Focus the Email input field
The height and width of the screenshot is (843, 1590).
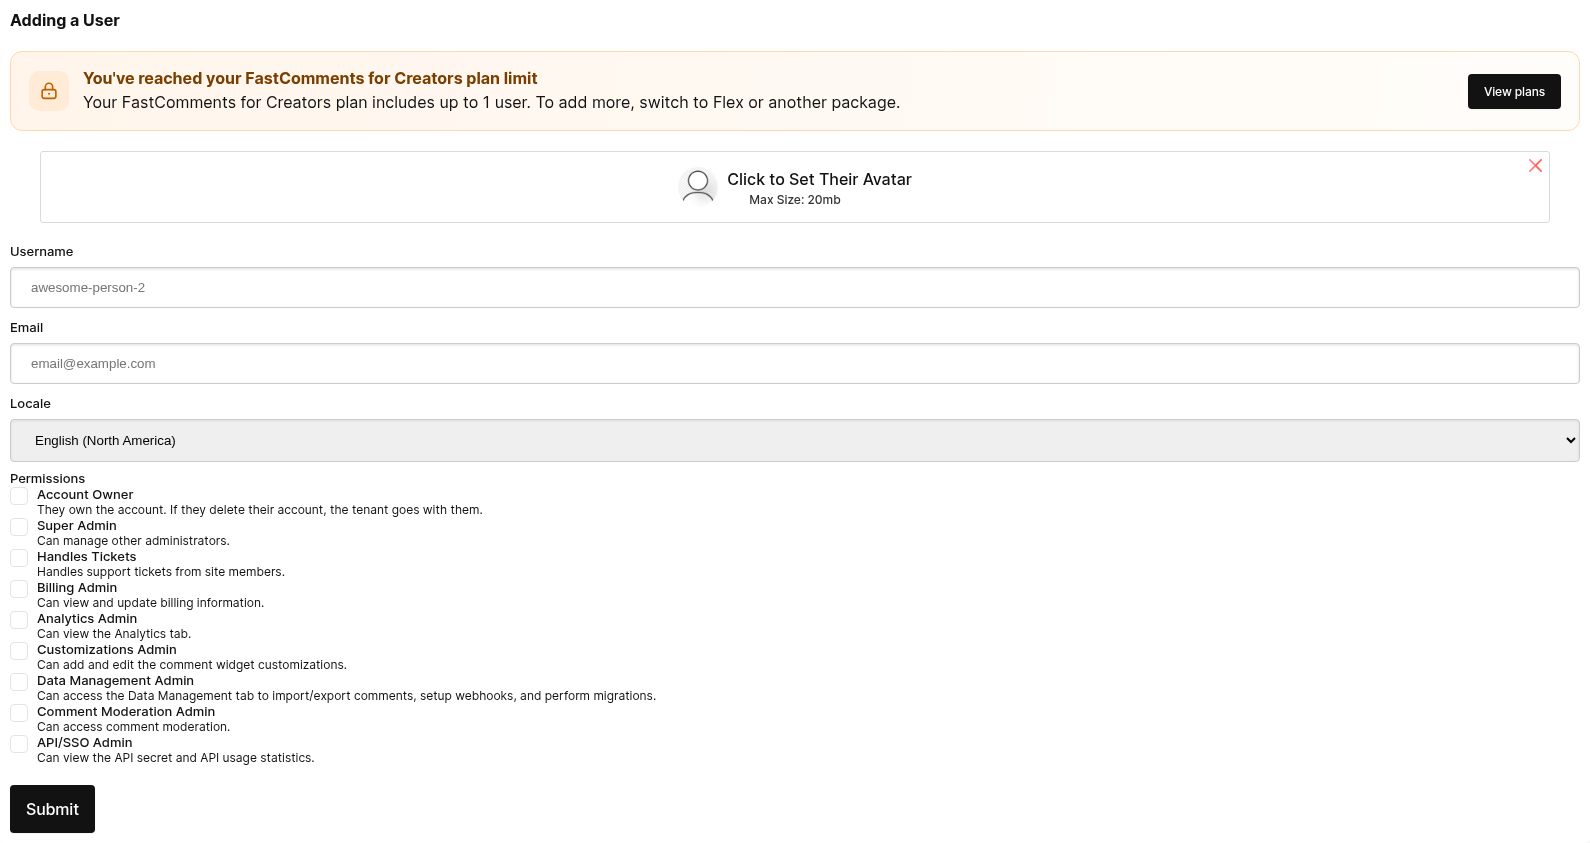pyautogui.click(x=795, y=363)
